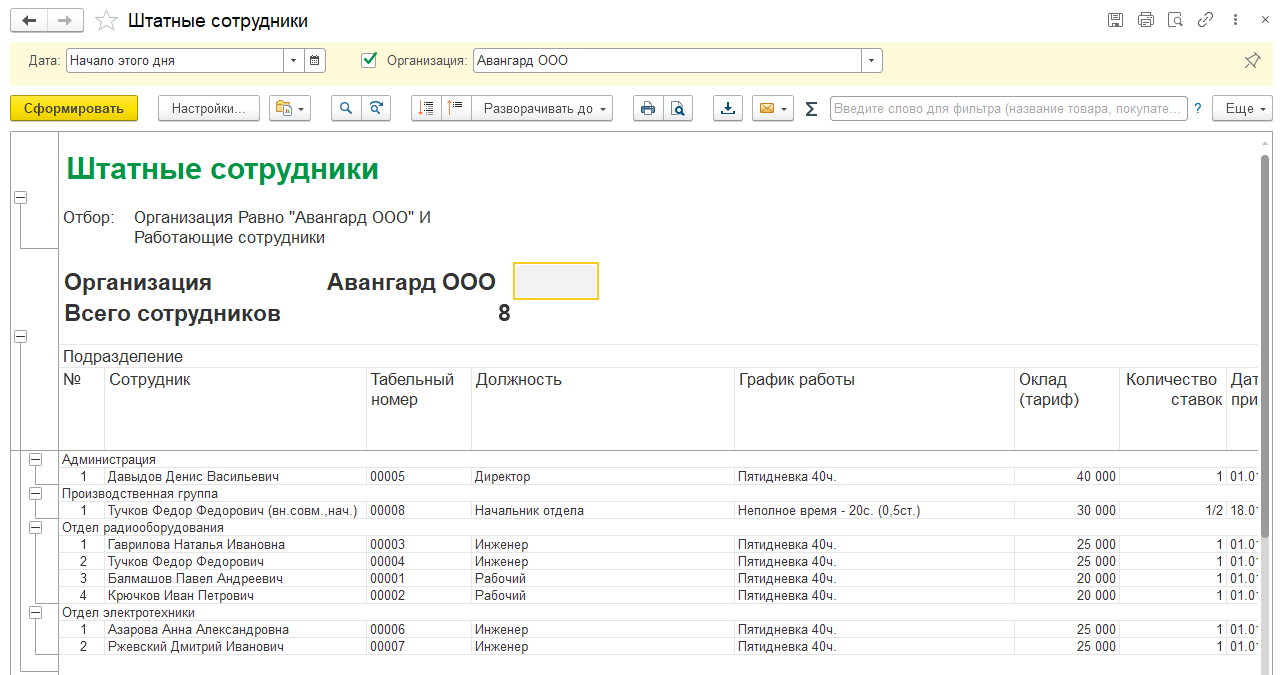Open the Еще menu
The image size is (1287, 675).
tap(1241, 108)
